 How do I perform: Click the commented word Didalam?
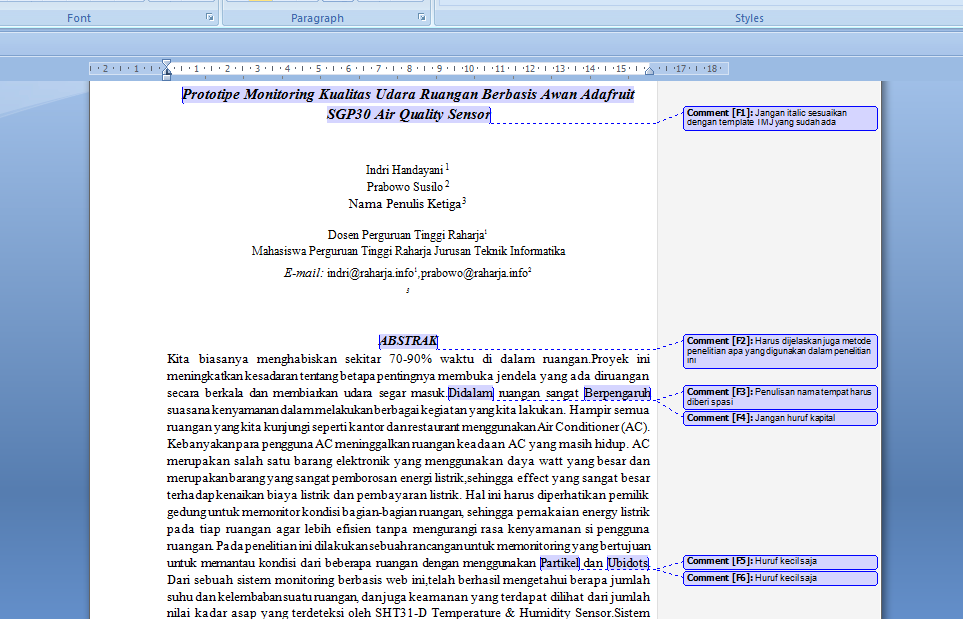[471, 393]
